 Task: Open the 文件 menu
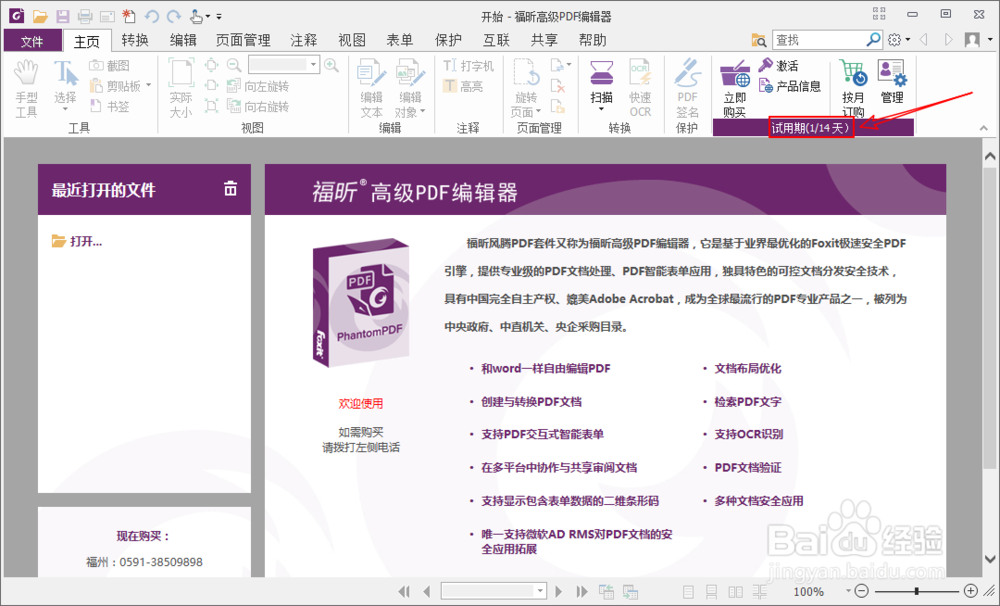pyautogui.click(x=33, y=41)
